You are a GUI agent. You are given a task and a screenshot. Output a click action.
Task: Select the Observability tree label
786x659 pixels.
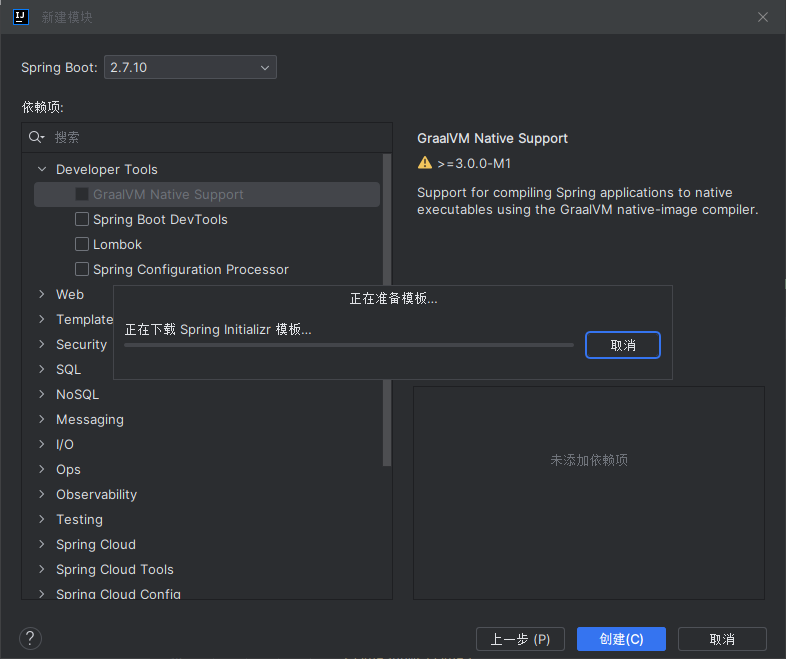96,494
